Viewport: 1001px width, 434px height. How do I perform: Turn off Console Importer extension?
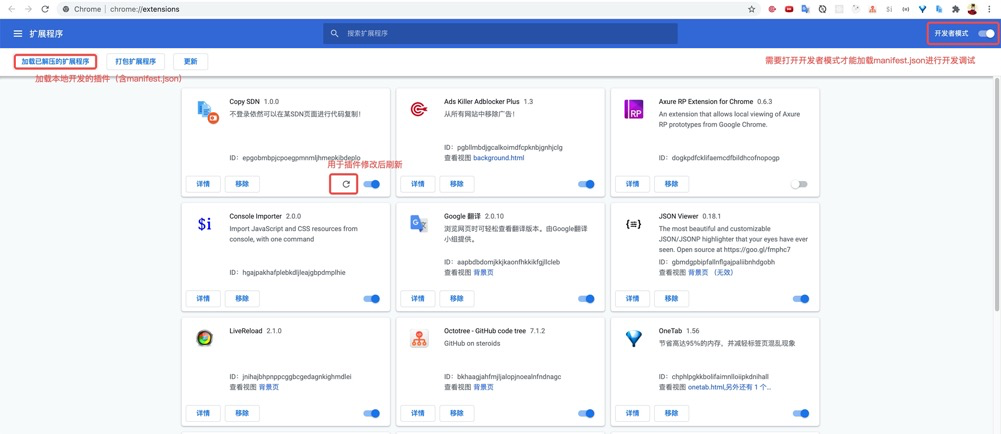372,299
